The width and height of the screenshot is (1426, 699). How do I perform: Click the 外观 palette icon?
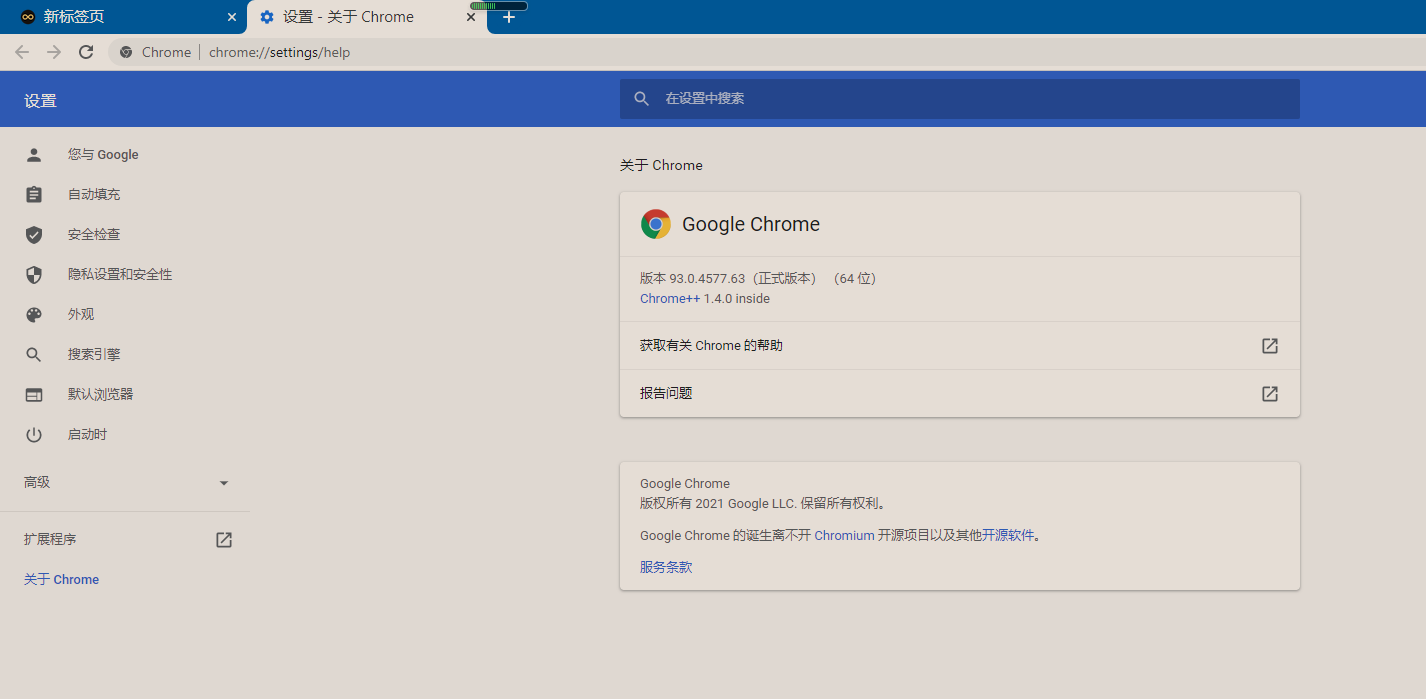(x=33, y=314)
